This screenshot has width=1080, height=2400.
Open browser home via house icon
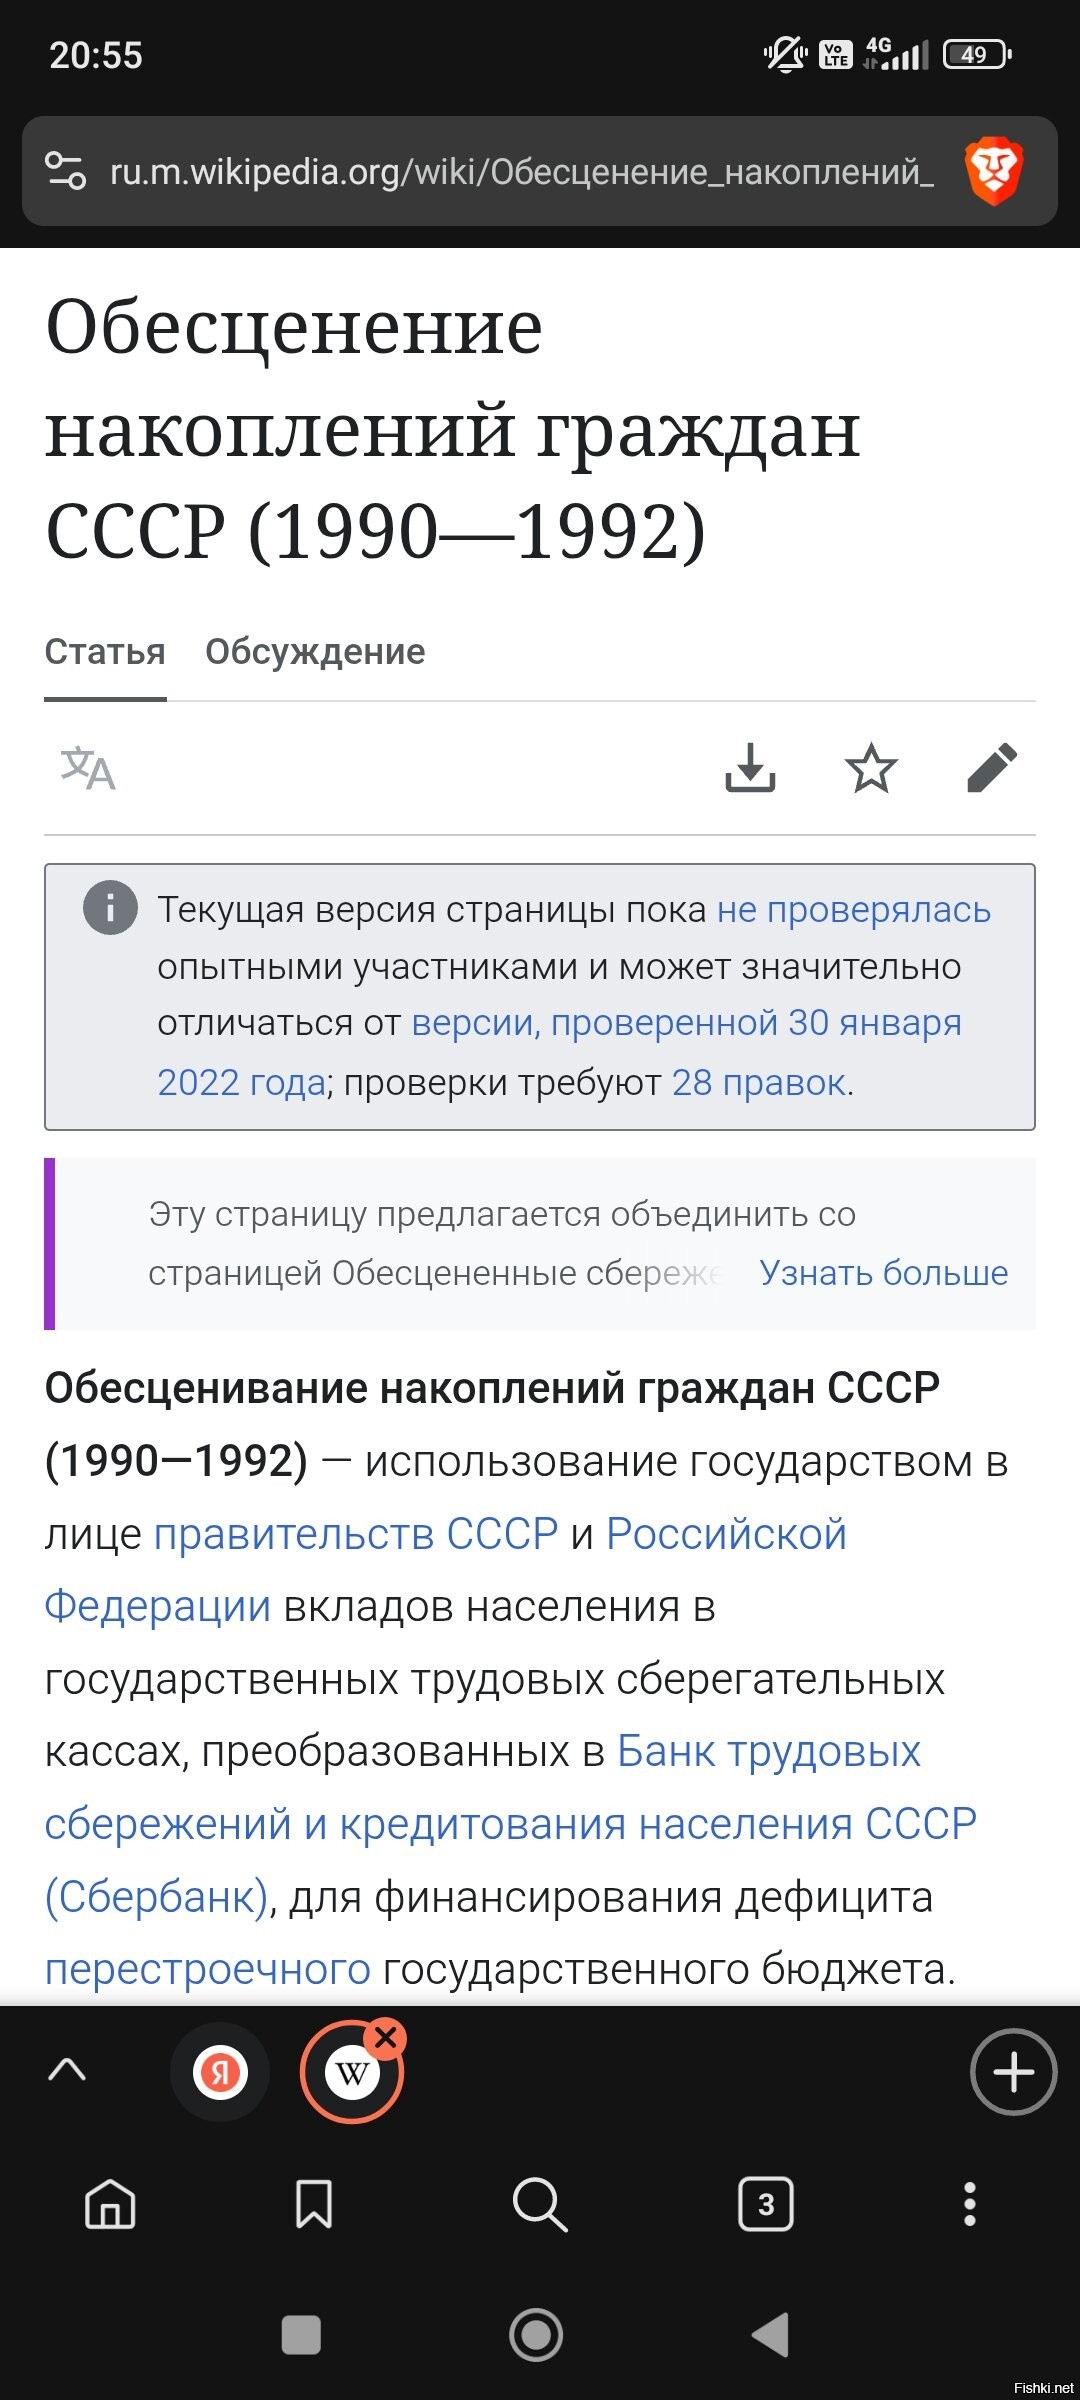[111, 2204]
